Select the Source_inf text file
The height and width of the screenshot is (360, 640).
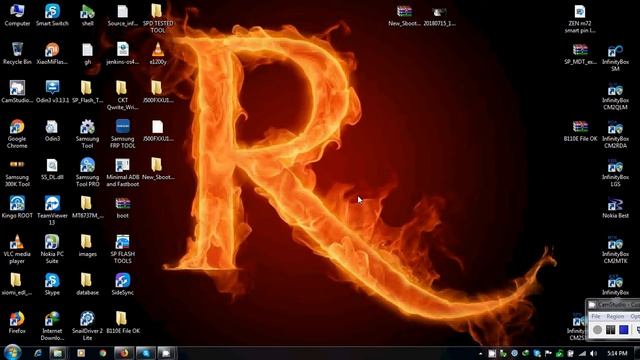pyautogui.click(x=122, y=15)
